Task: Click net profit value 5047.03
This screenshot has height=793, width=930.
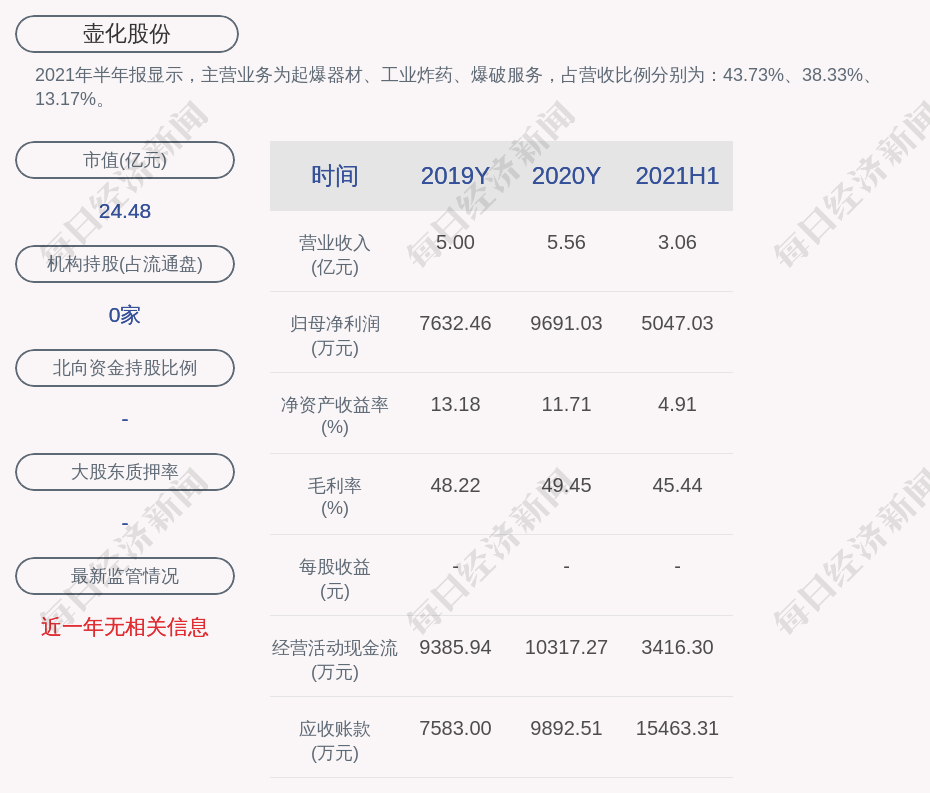Action: 677,323
